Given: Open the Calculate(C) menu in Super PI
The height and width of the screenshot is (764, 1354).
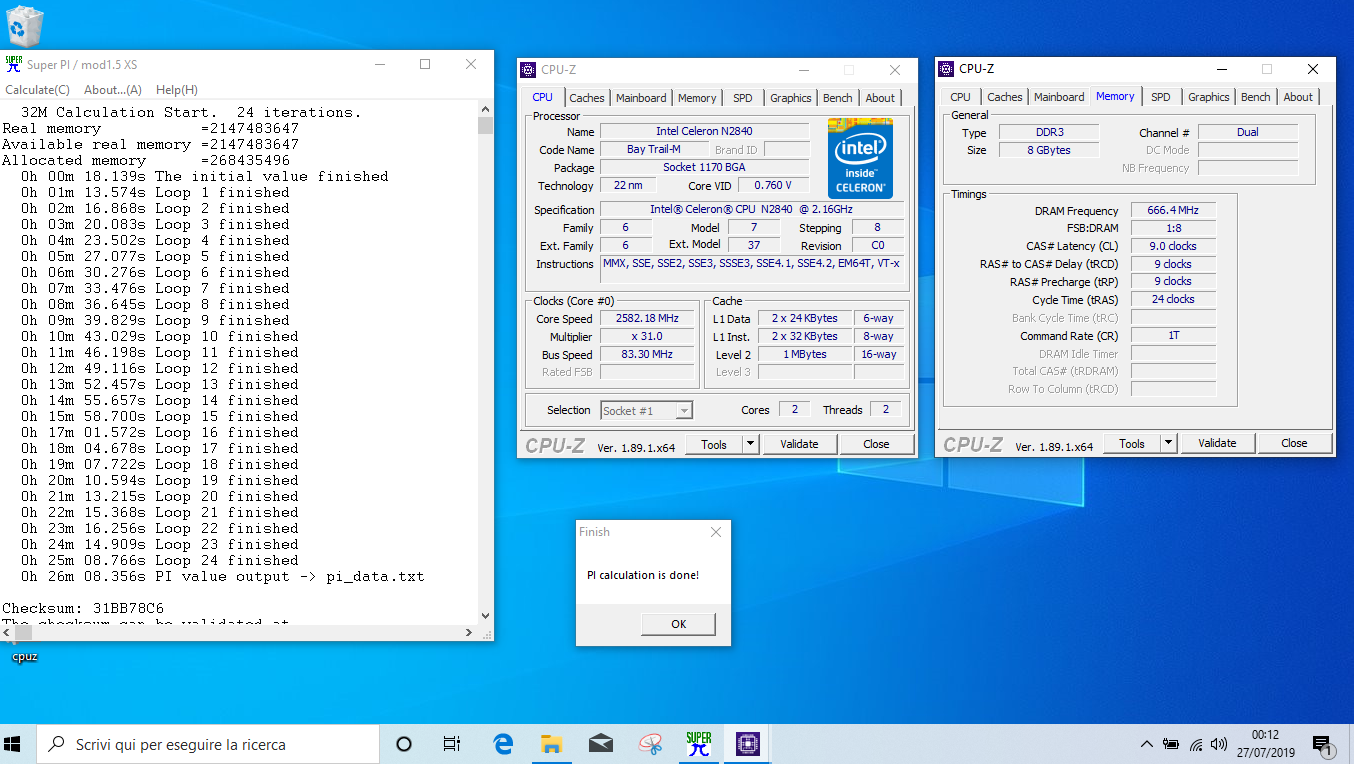Looking at the screenshot, I should 37,90.
